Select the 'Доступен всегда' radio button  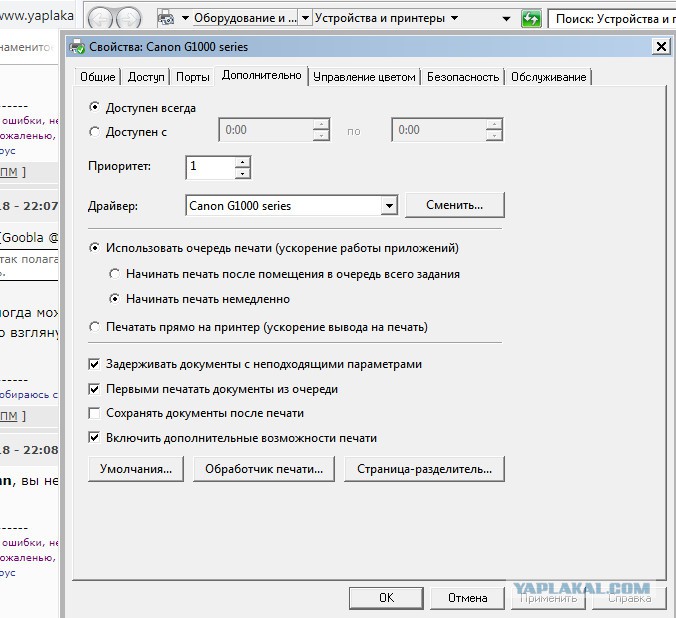tap(94, 107)
